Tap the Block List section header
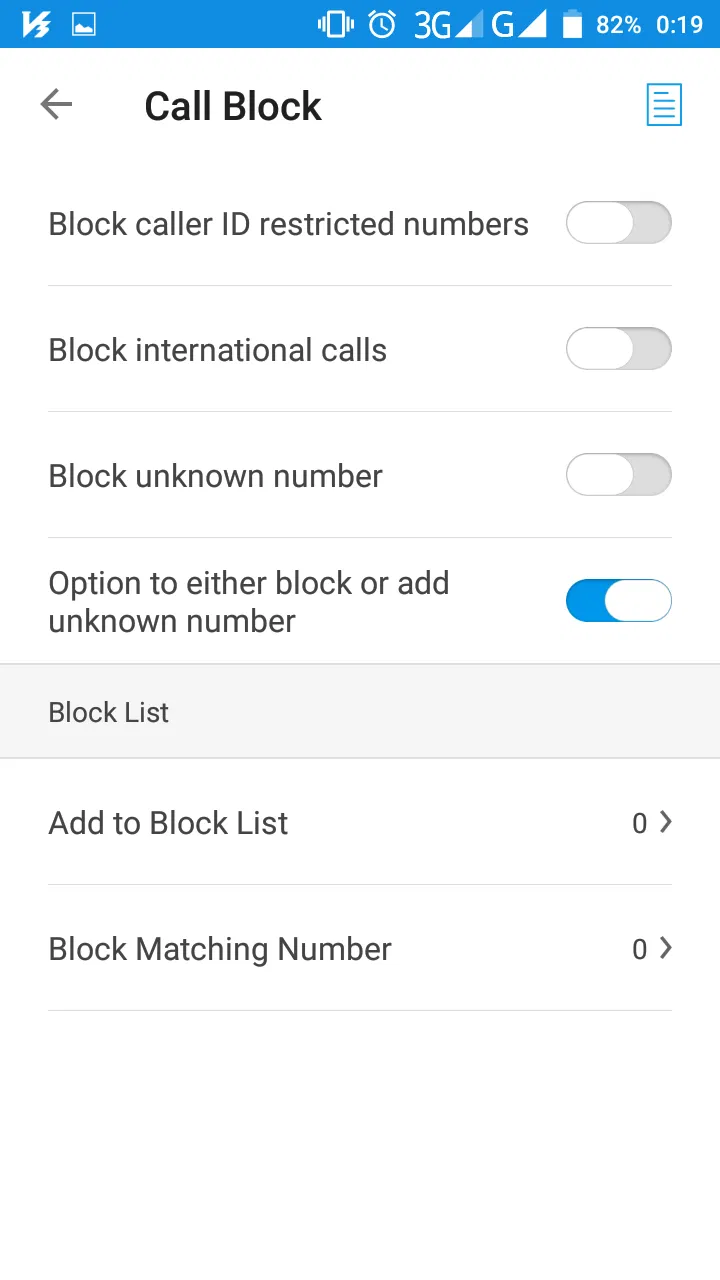The width and height of the screenshot is (720, 1280). click(x=109, y=712)
